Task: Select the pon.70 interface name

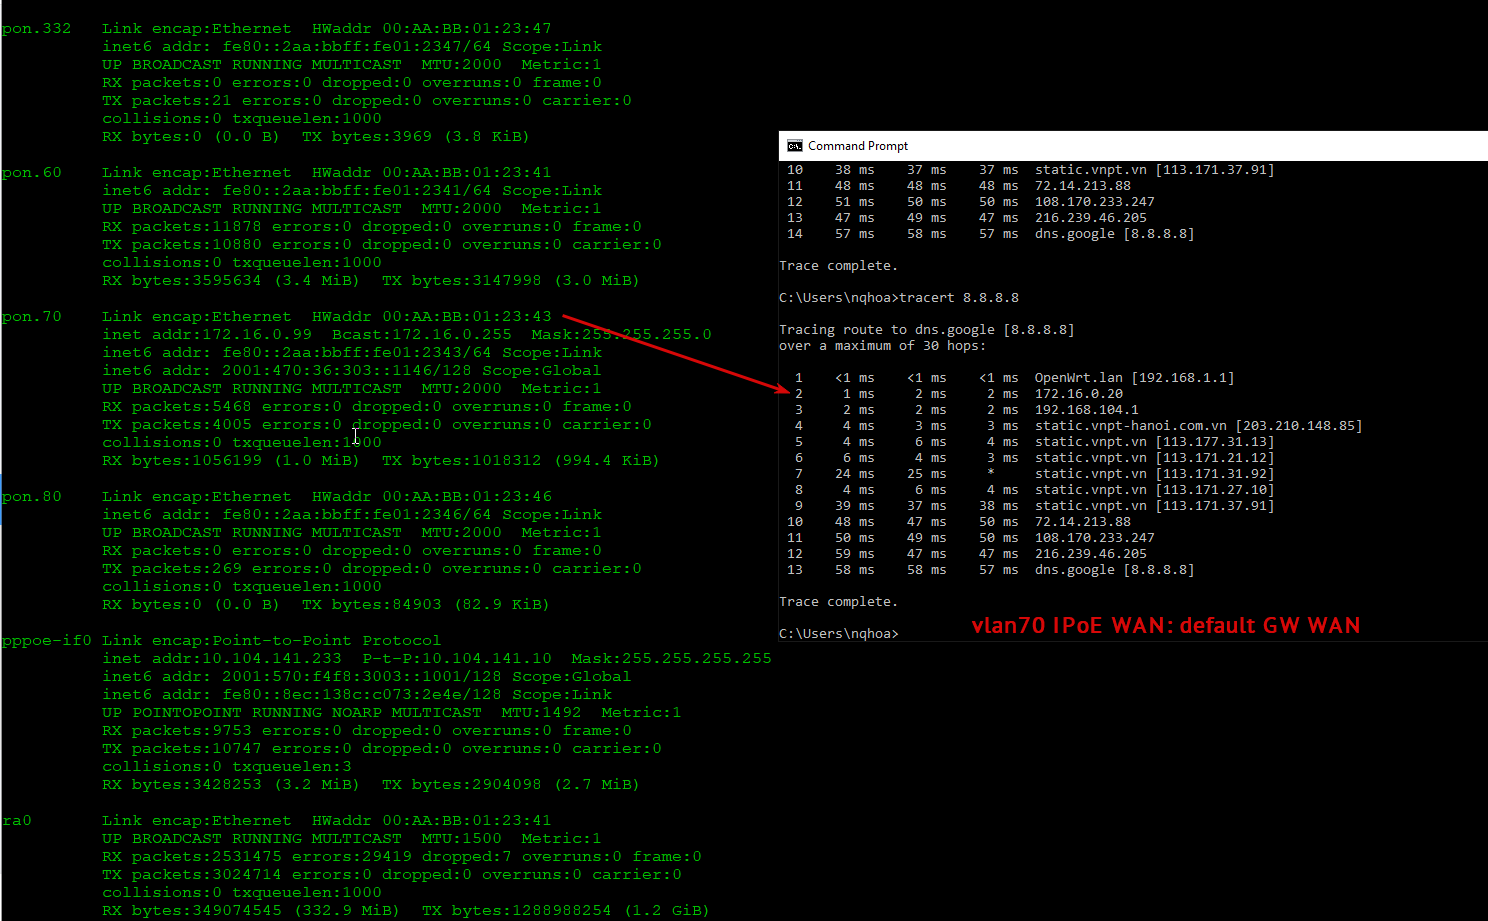Action: click(x=31, y=316)
